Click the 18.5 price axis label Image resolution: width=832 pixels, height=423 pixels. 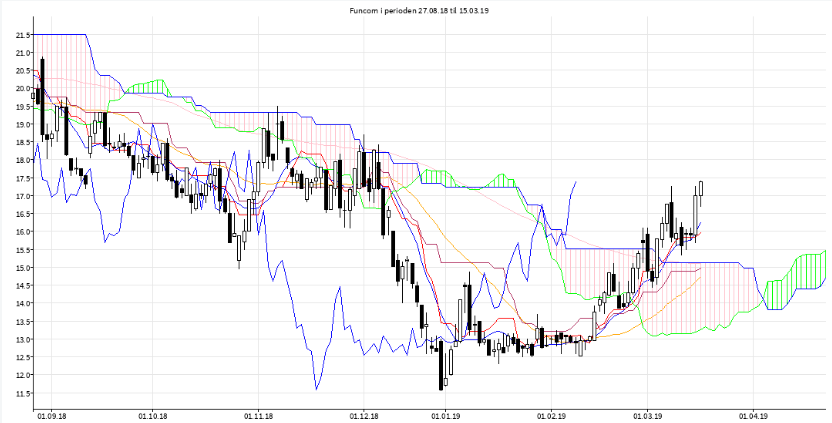tap(22, 142)
